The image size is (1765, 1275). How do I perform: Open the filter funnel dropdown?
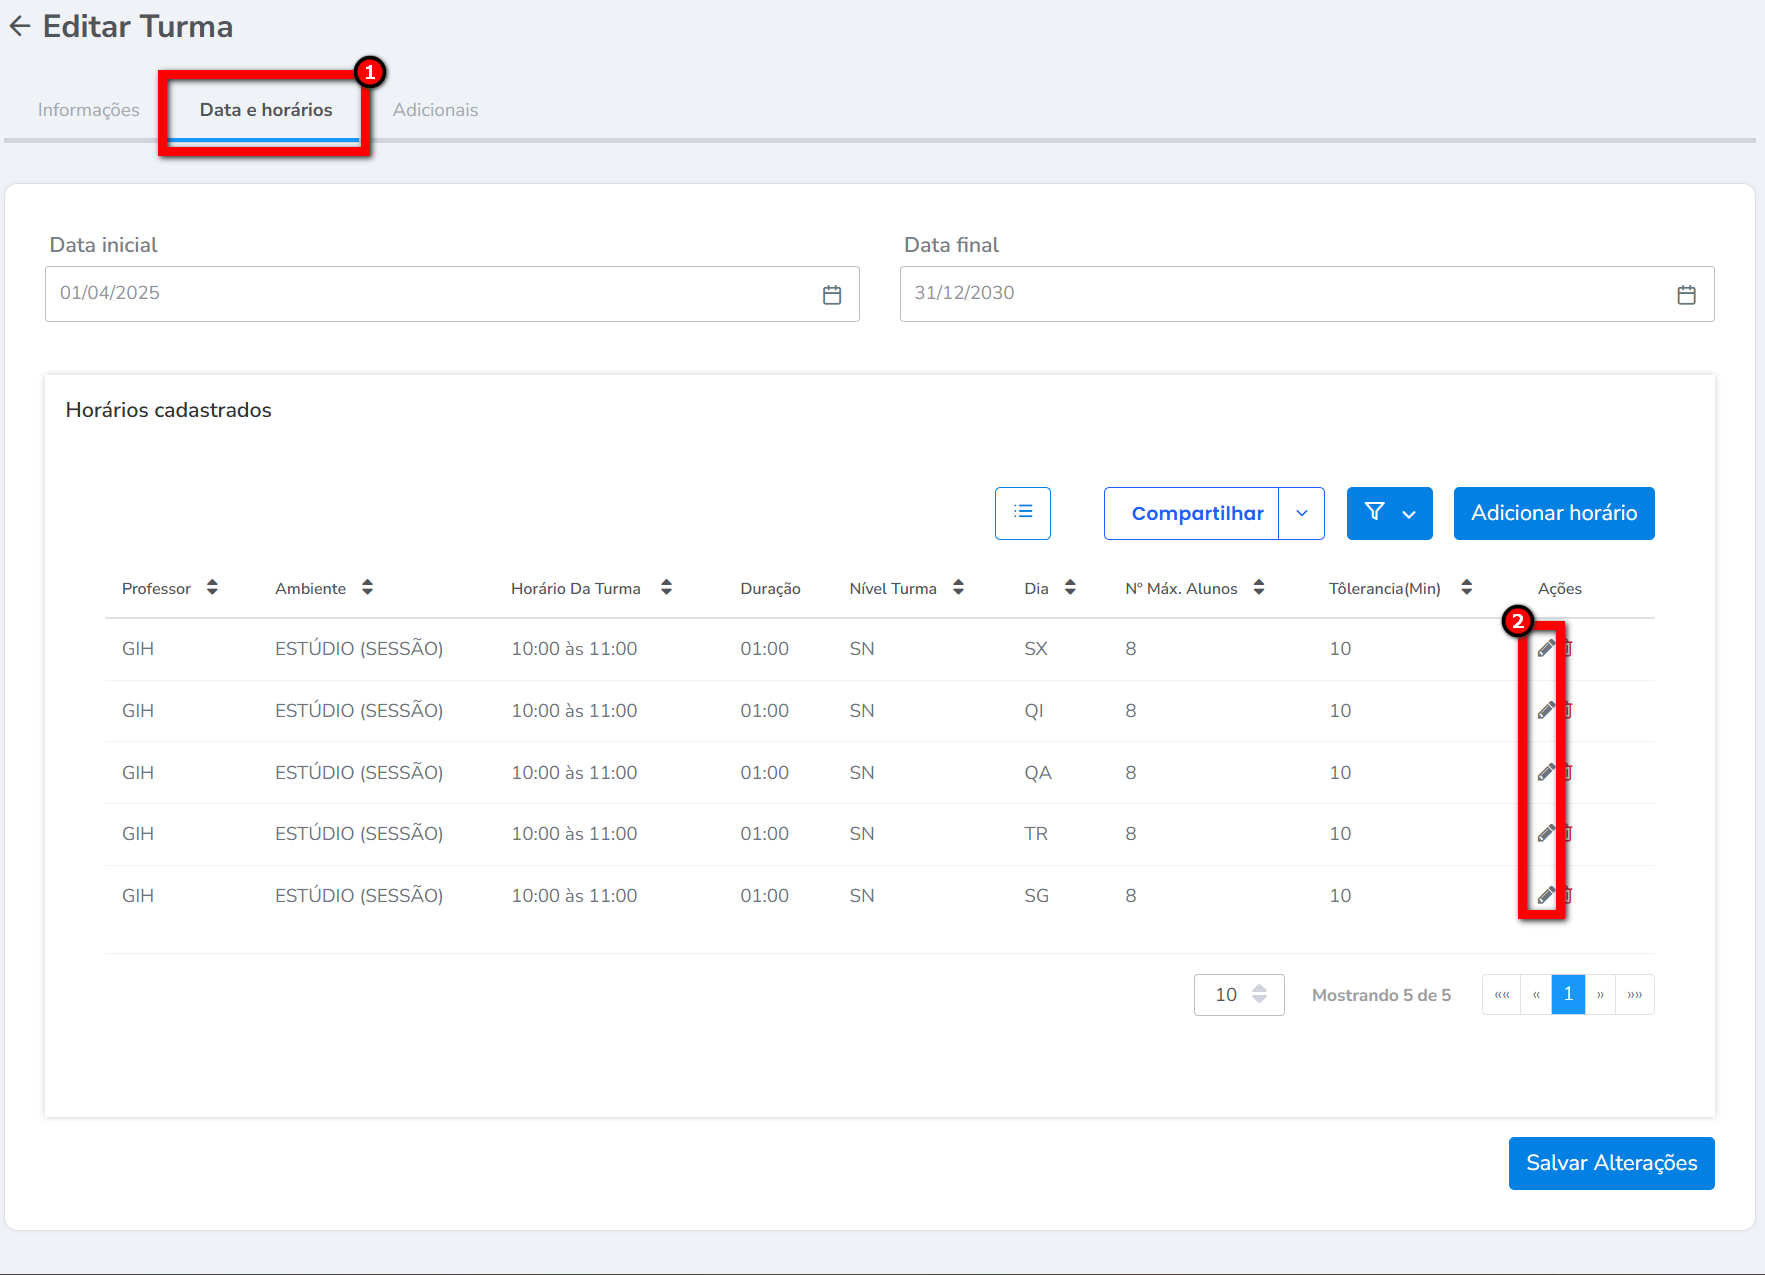pyautogui.click(x=1389, y=513)
